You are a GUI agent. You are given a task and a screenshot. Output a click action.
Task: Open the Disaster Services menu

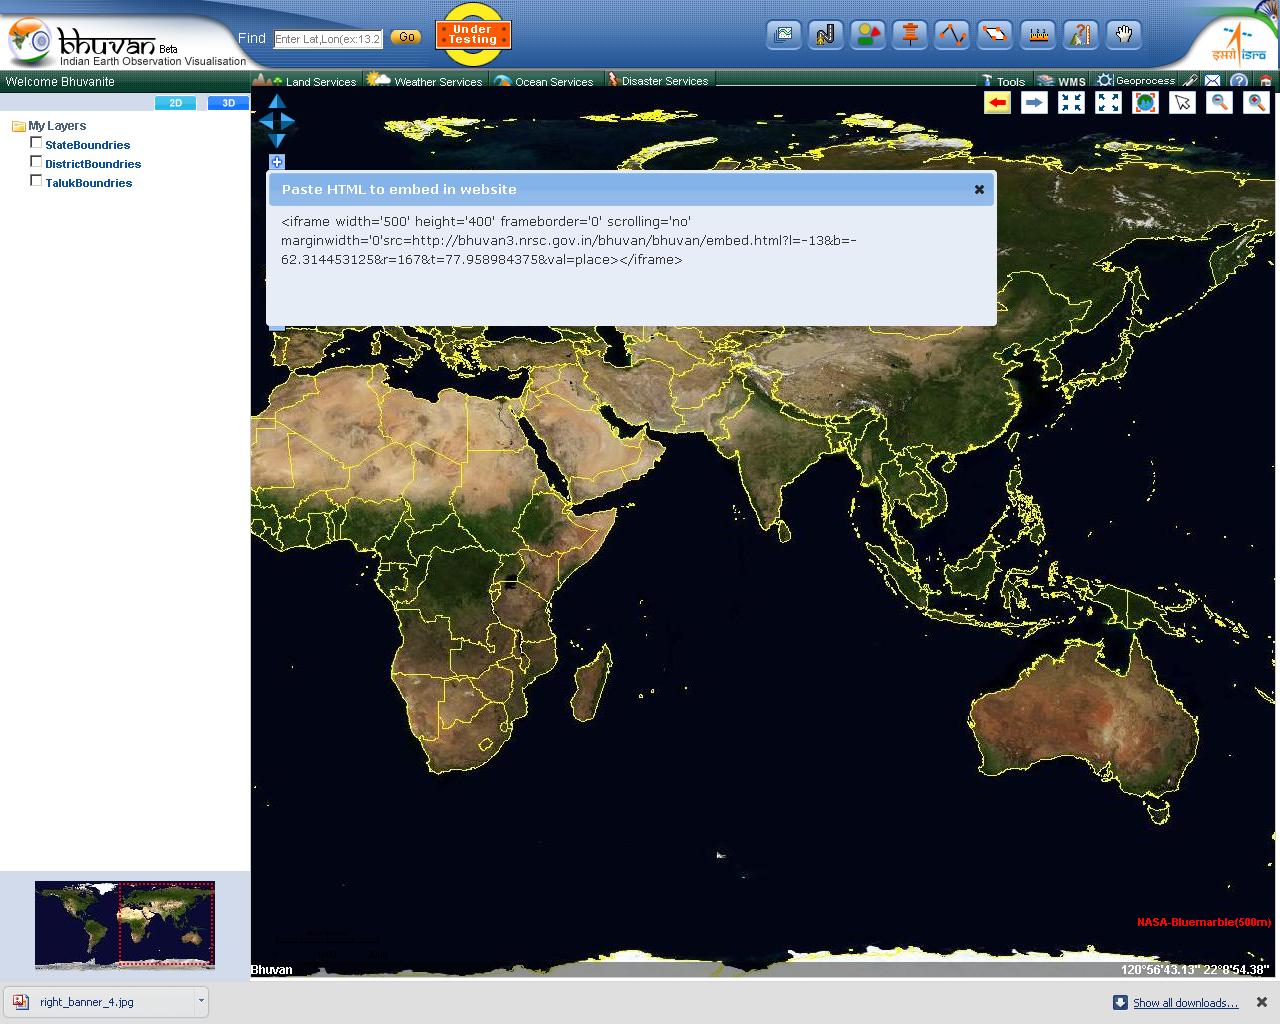tap(659, 81)
